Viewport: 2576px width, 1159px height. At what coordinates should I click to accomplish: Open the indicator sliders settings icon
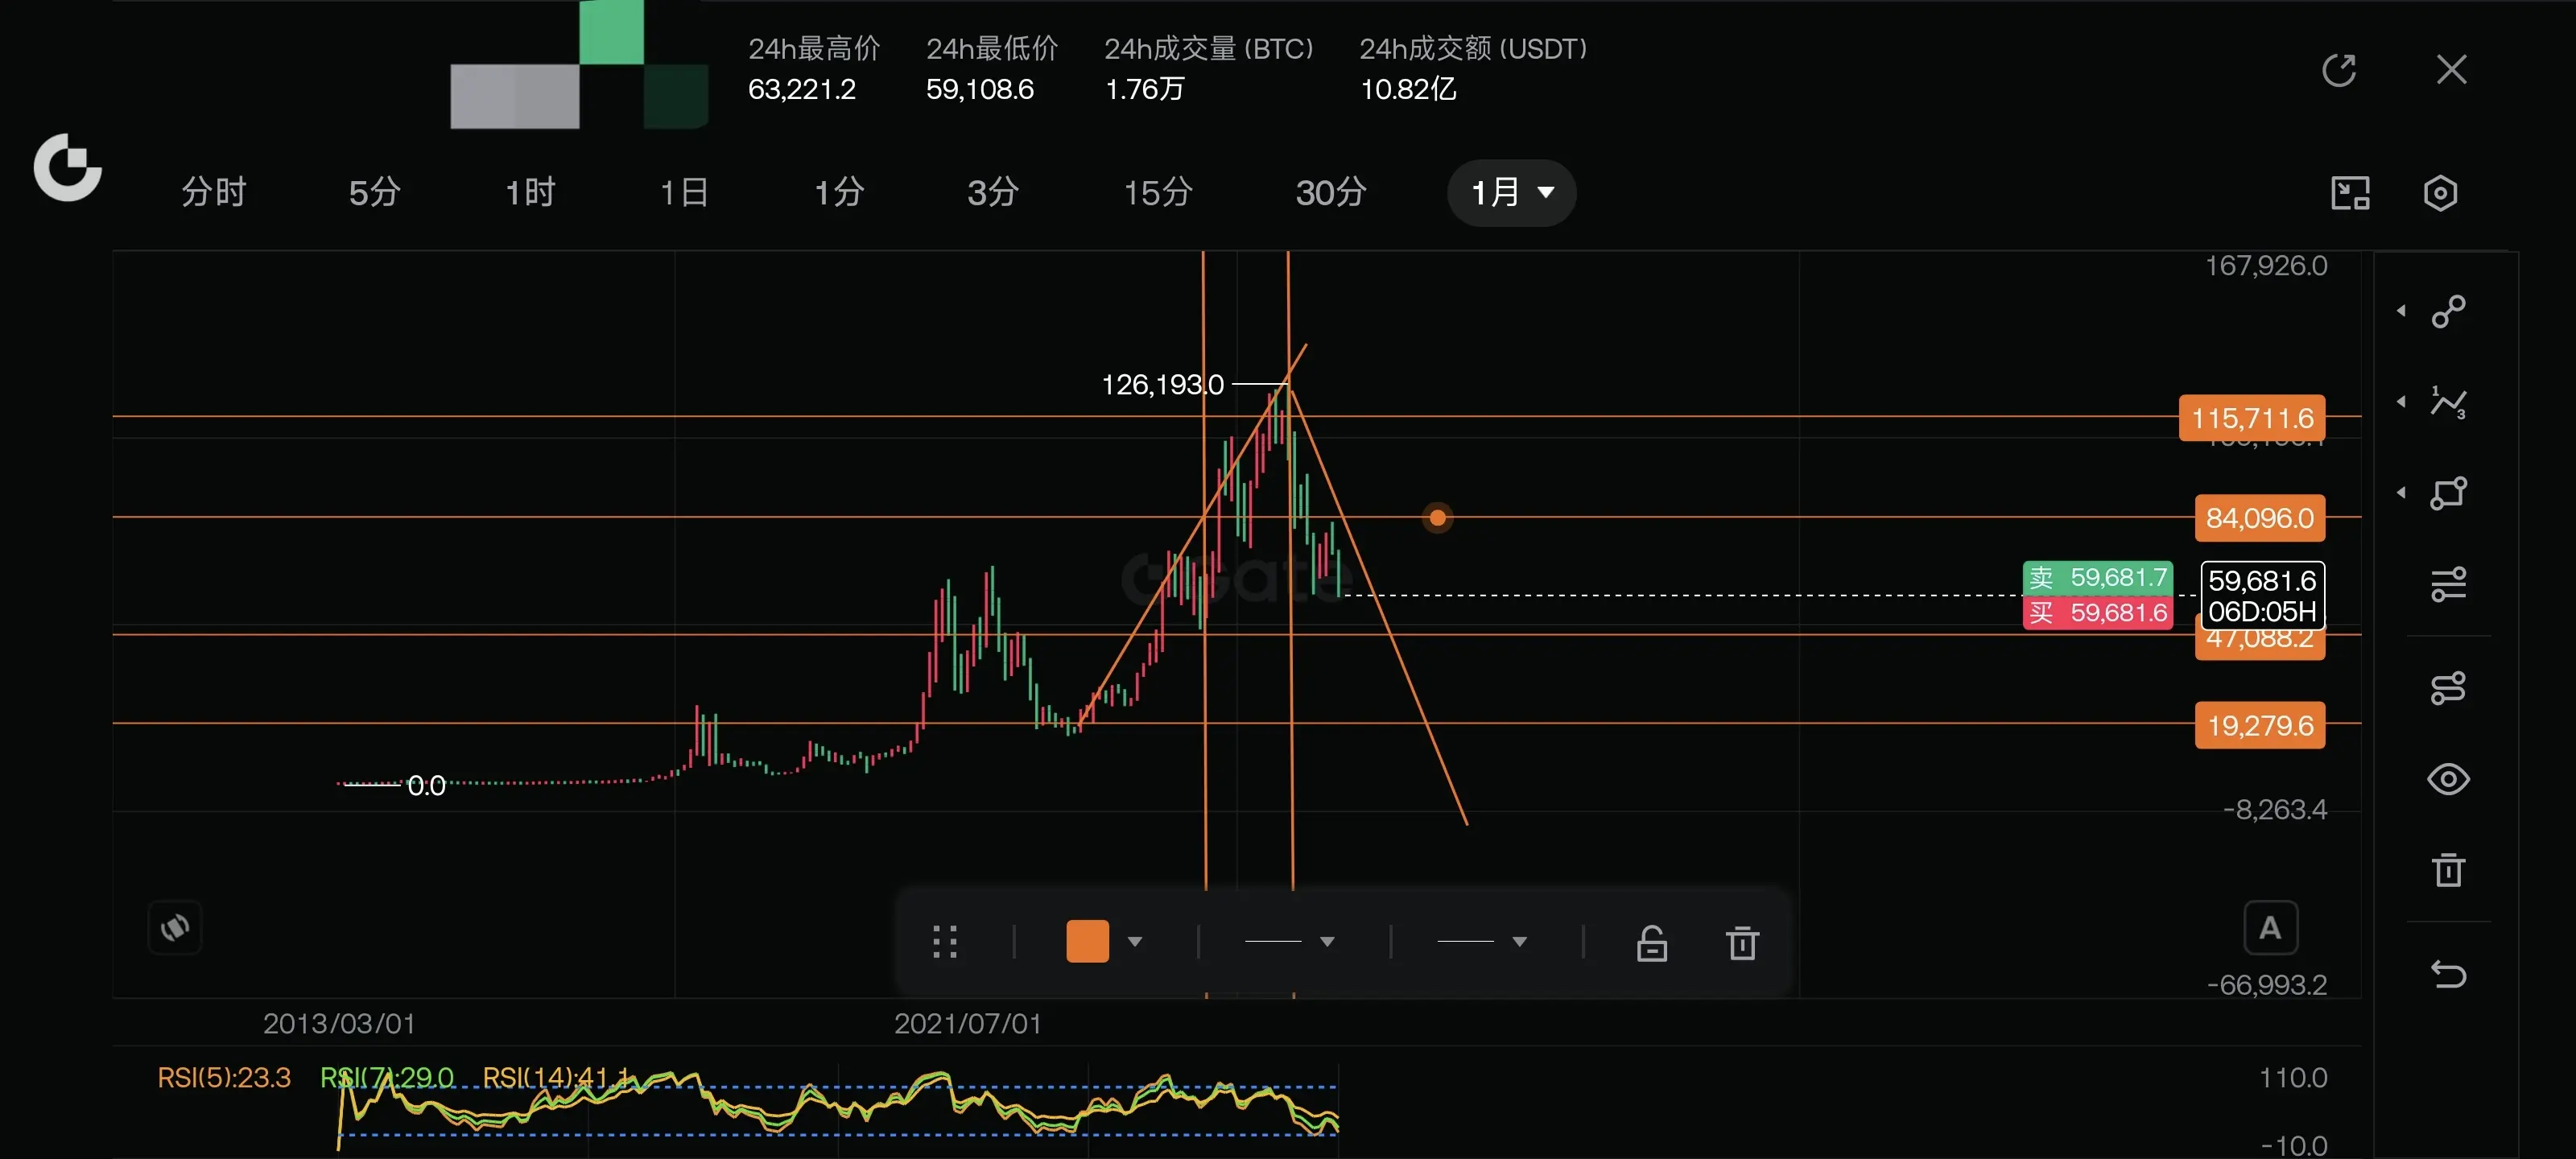pos(2448,584)
